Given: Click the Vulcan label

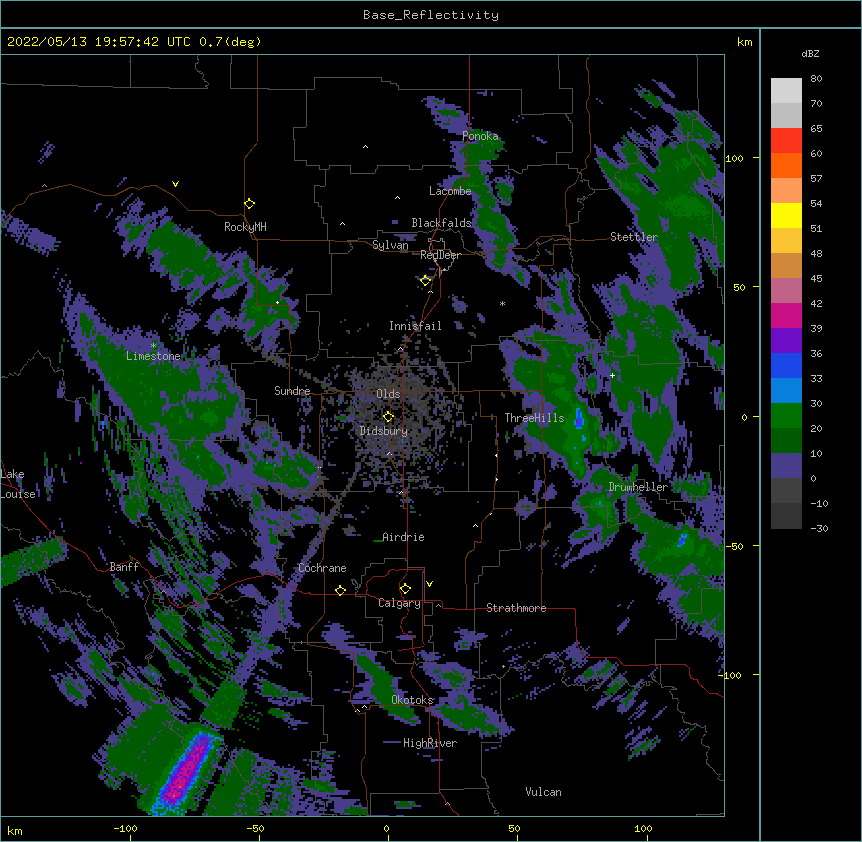Looking at the screenshot, I should point(543,792).
